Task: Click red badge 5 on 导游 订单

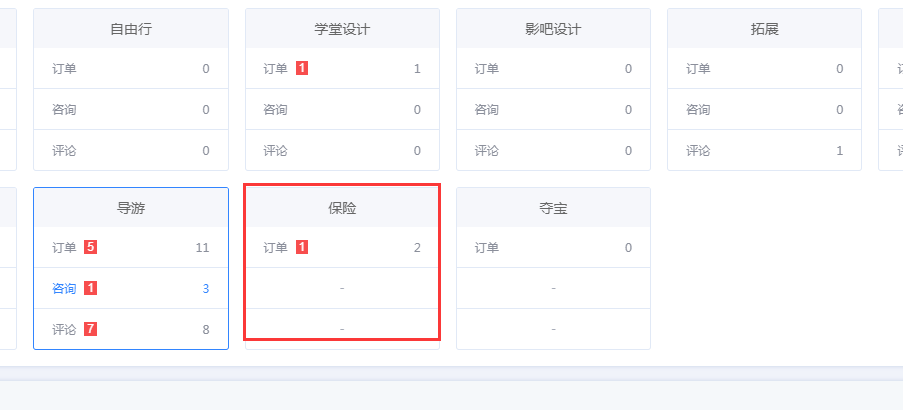Action: click(90, 247)
